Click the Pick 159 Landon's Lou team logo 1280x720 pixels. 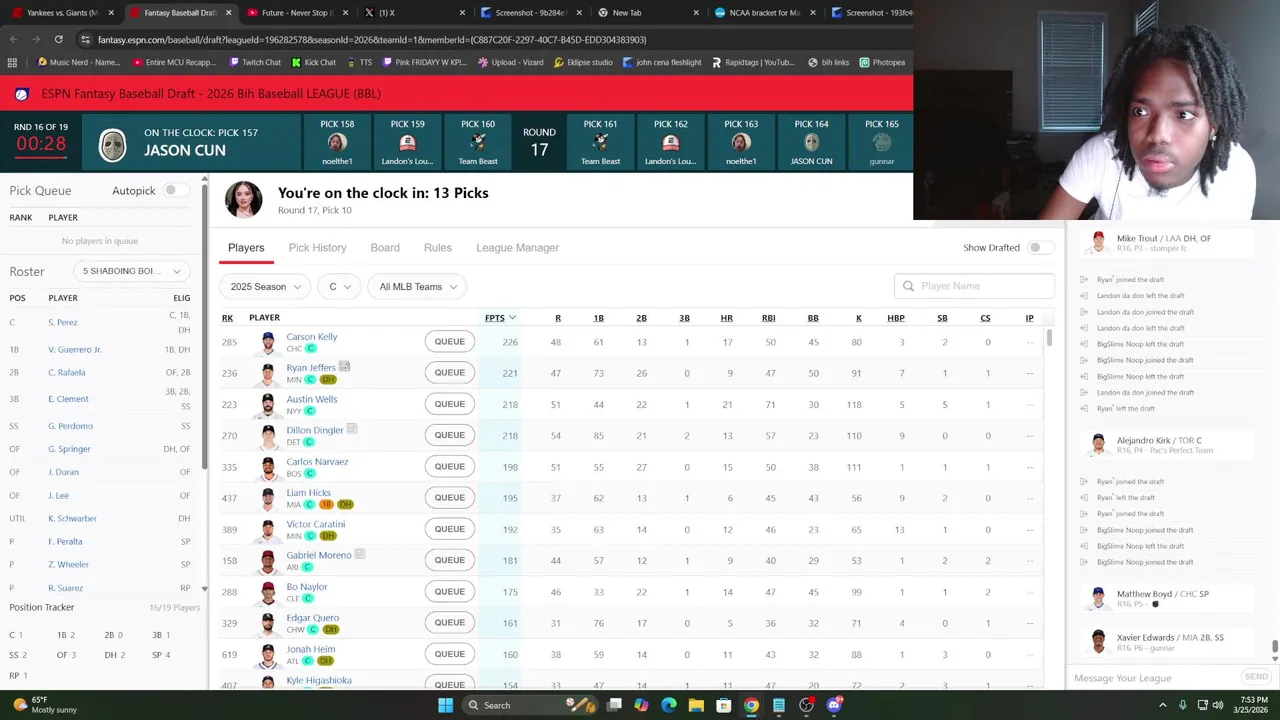[x=408, y=143]
